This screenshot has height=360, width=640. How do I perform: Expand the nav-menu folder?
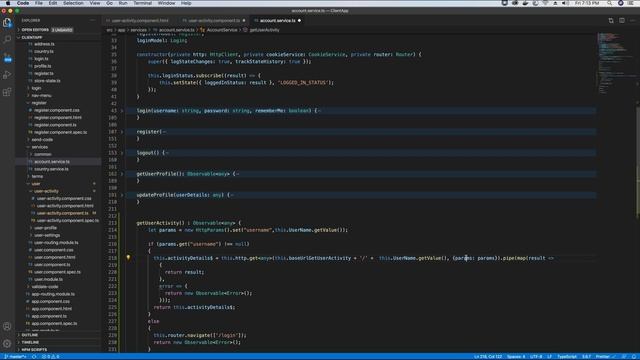coord(41,96)
